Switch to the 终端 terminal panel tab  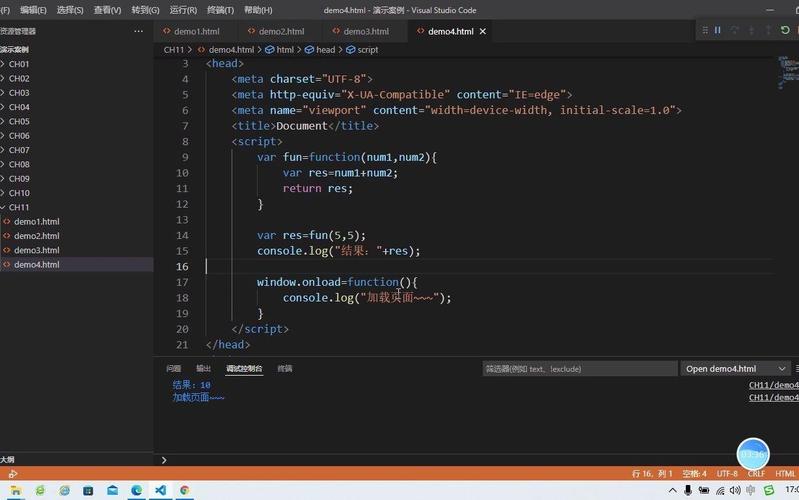tap(284, 369)
